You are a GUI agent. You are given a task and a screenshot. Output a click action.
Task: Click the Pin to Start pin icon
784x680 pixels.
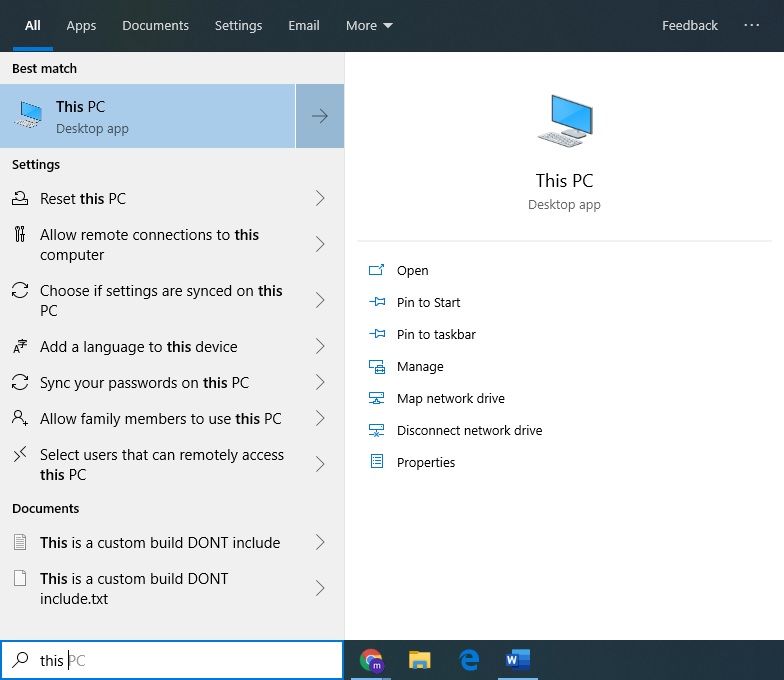(377, 302)
